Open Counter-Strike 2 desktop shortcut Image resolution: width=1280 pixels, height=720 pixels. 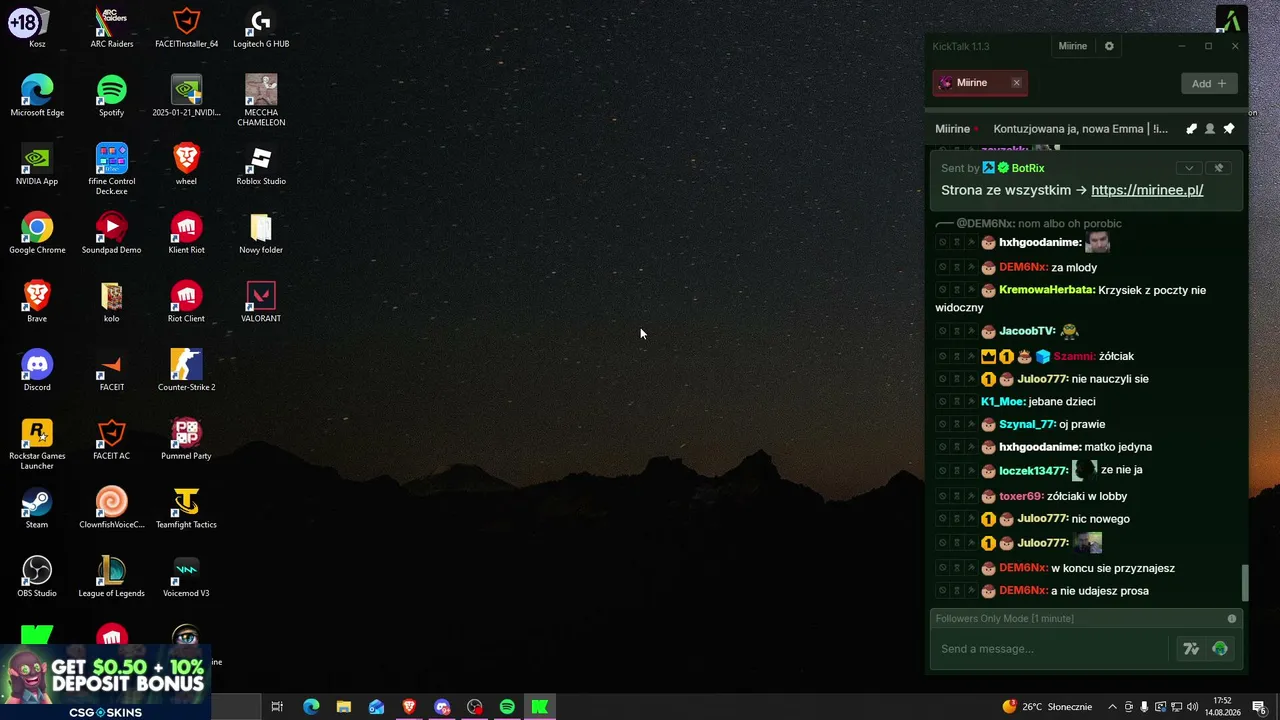[x=186, y=370]
